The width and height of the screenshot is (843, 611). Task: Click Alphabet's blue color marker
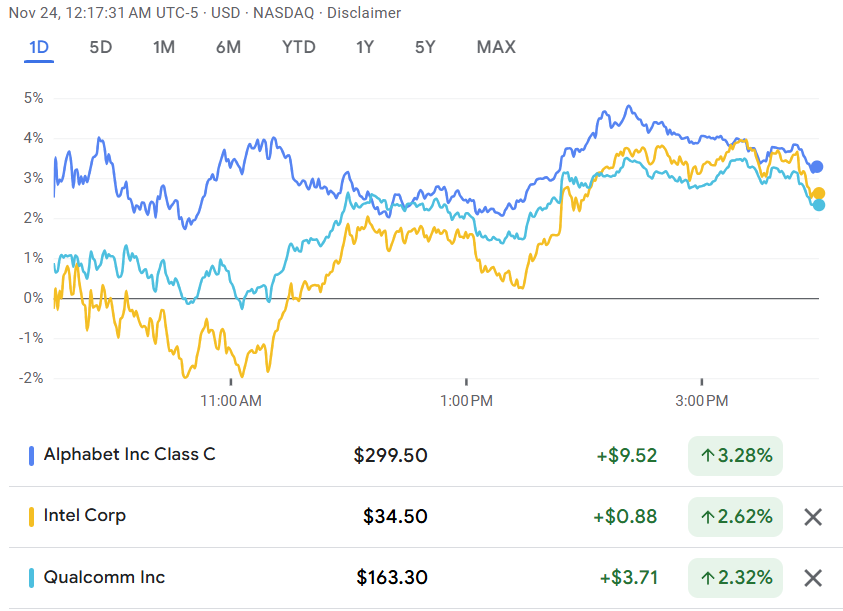click(x=31, y=456)
